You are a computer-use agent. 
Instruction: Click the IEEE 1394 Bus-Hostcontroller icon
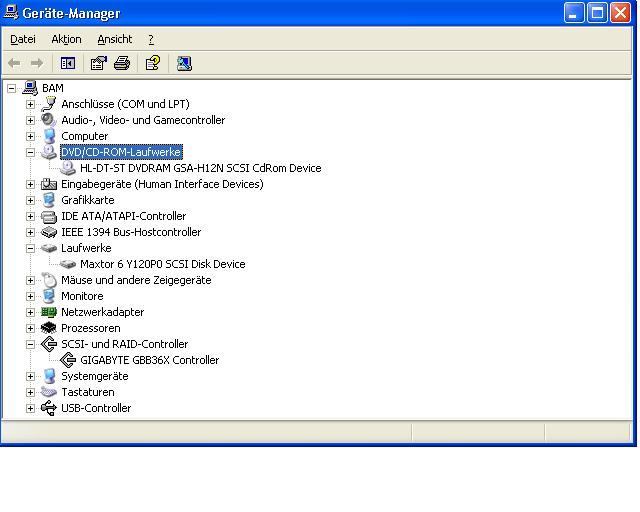coord(49,232)
